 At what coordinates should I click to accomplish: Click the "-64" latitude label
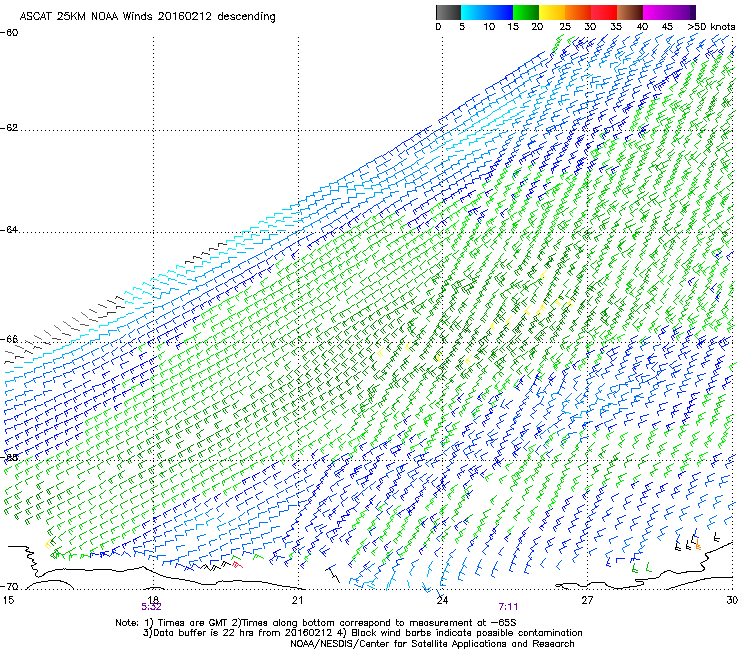(x=9, y=230)
